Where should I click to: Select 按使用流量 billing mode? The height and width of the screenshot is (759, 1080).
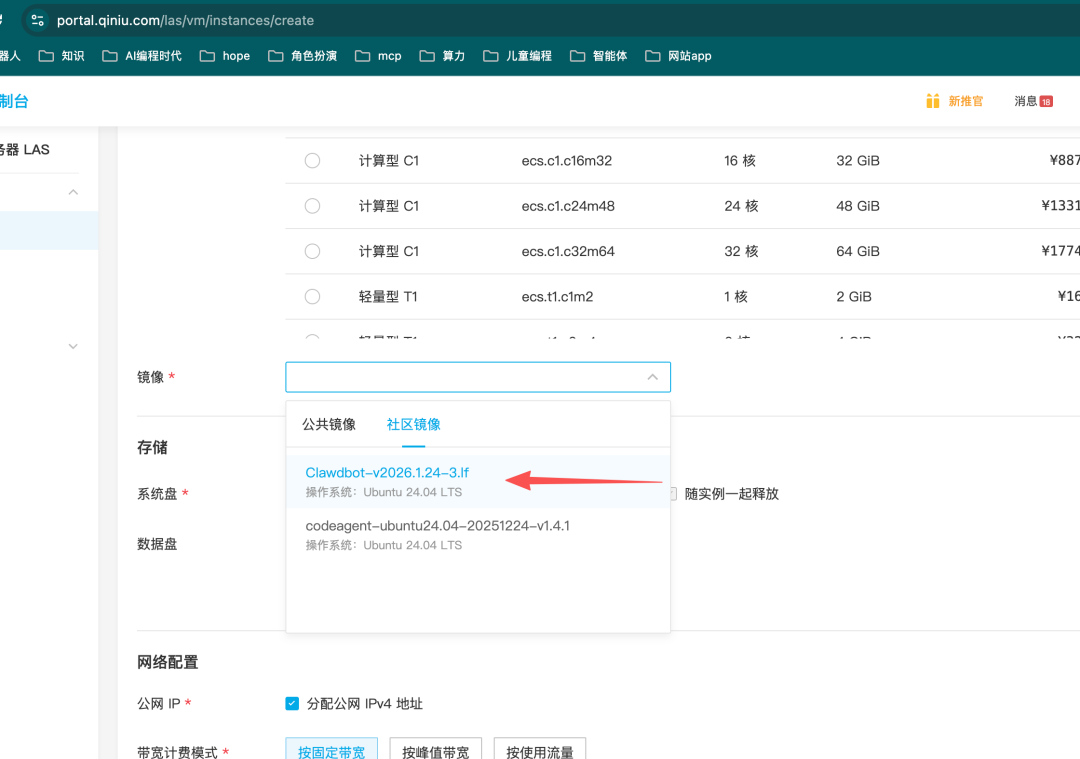[539, 751]
